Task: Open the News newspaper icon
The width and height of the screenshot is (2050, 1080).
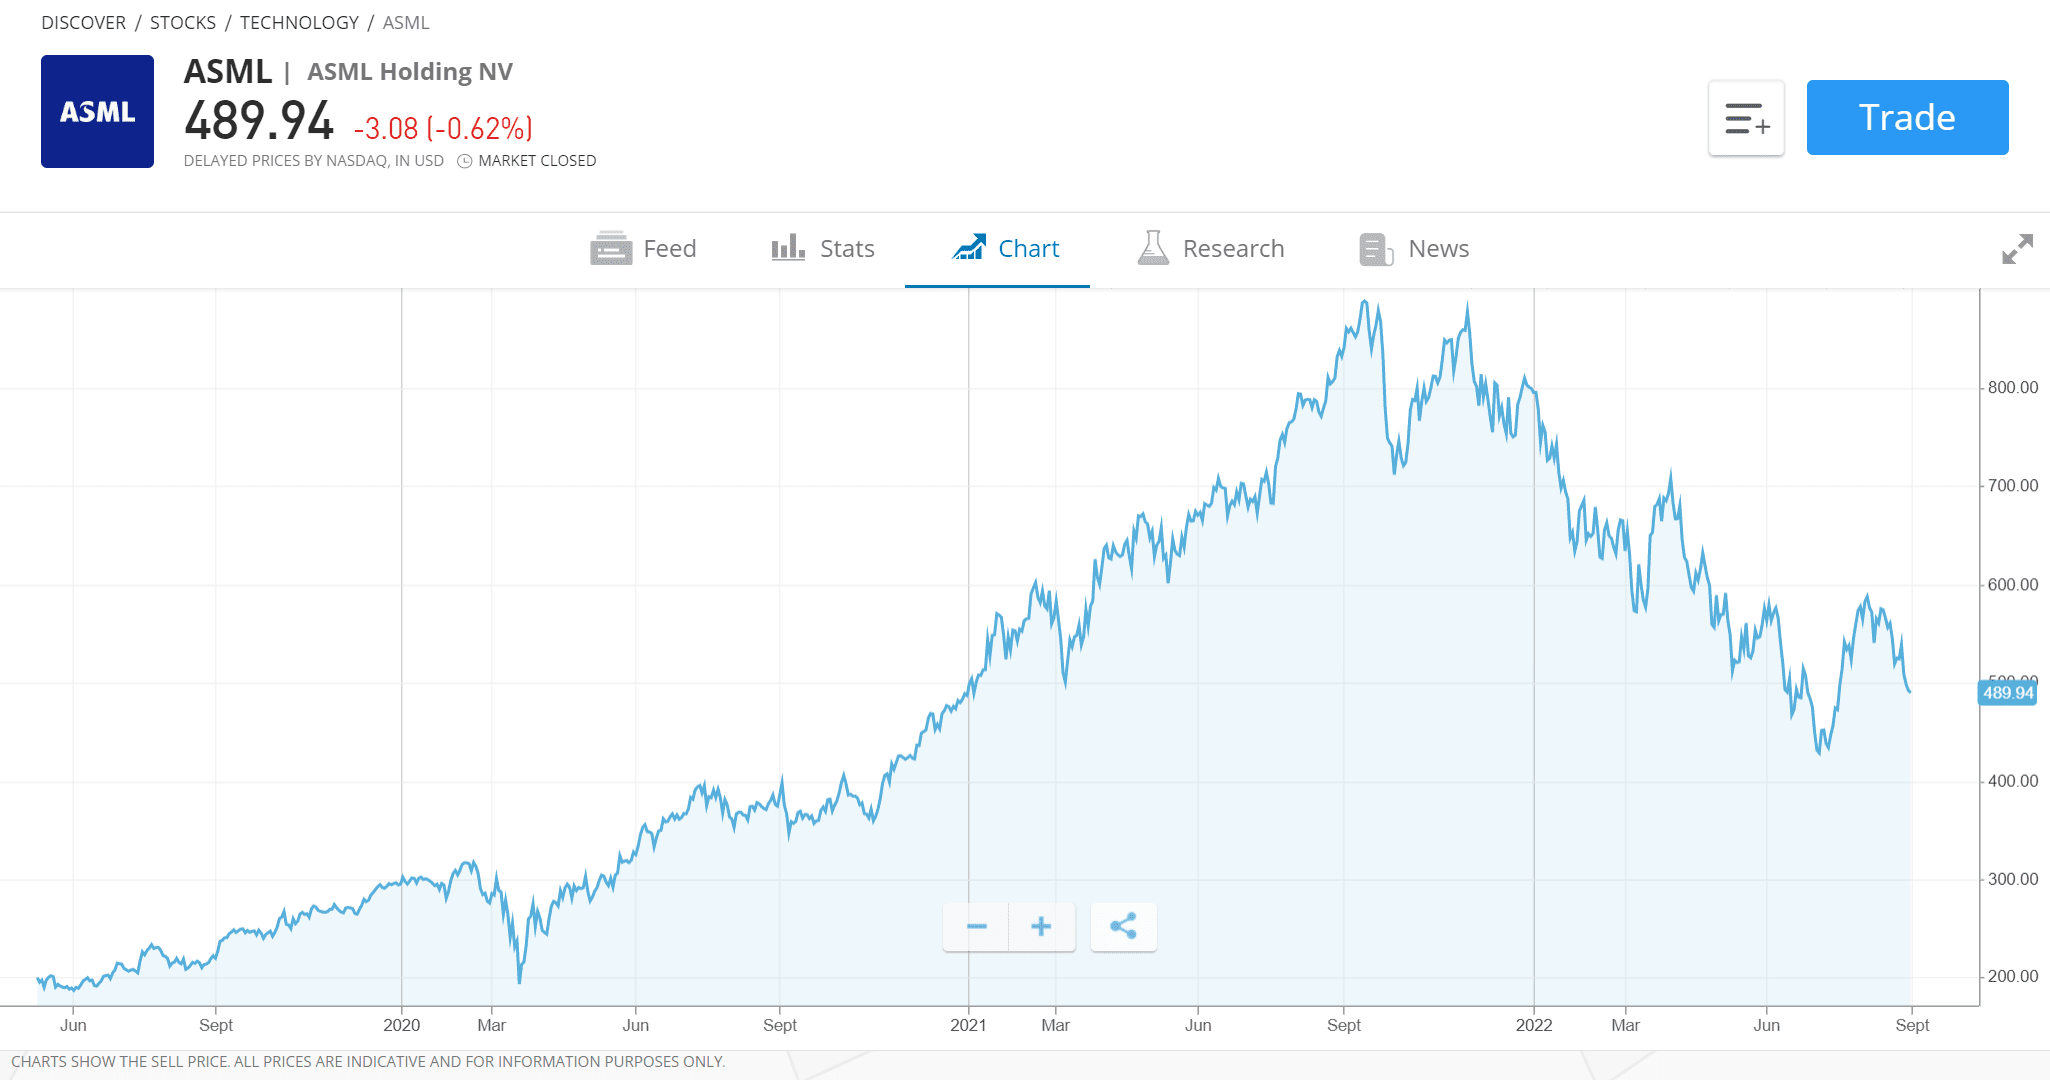Action: coord(1375,250)
